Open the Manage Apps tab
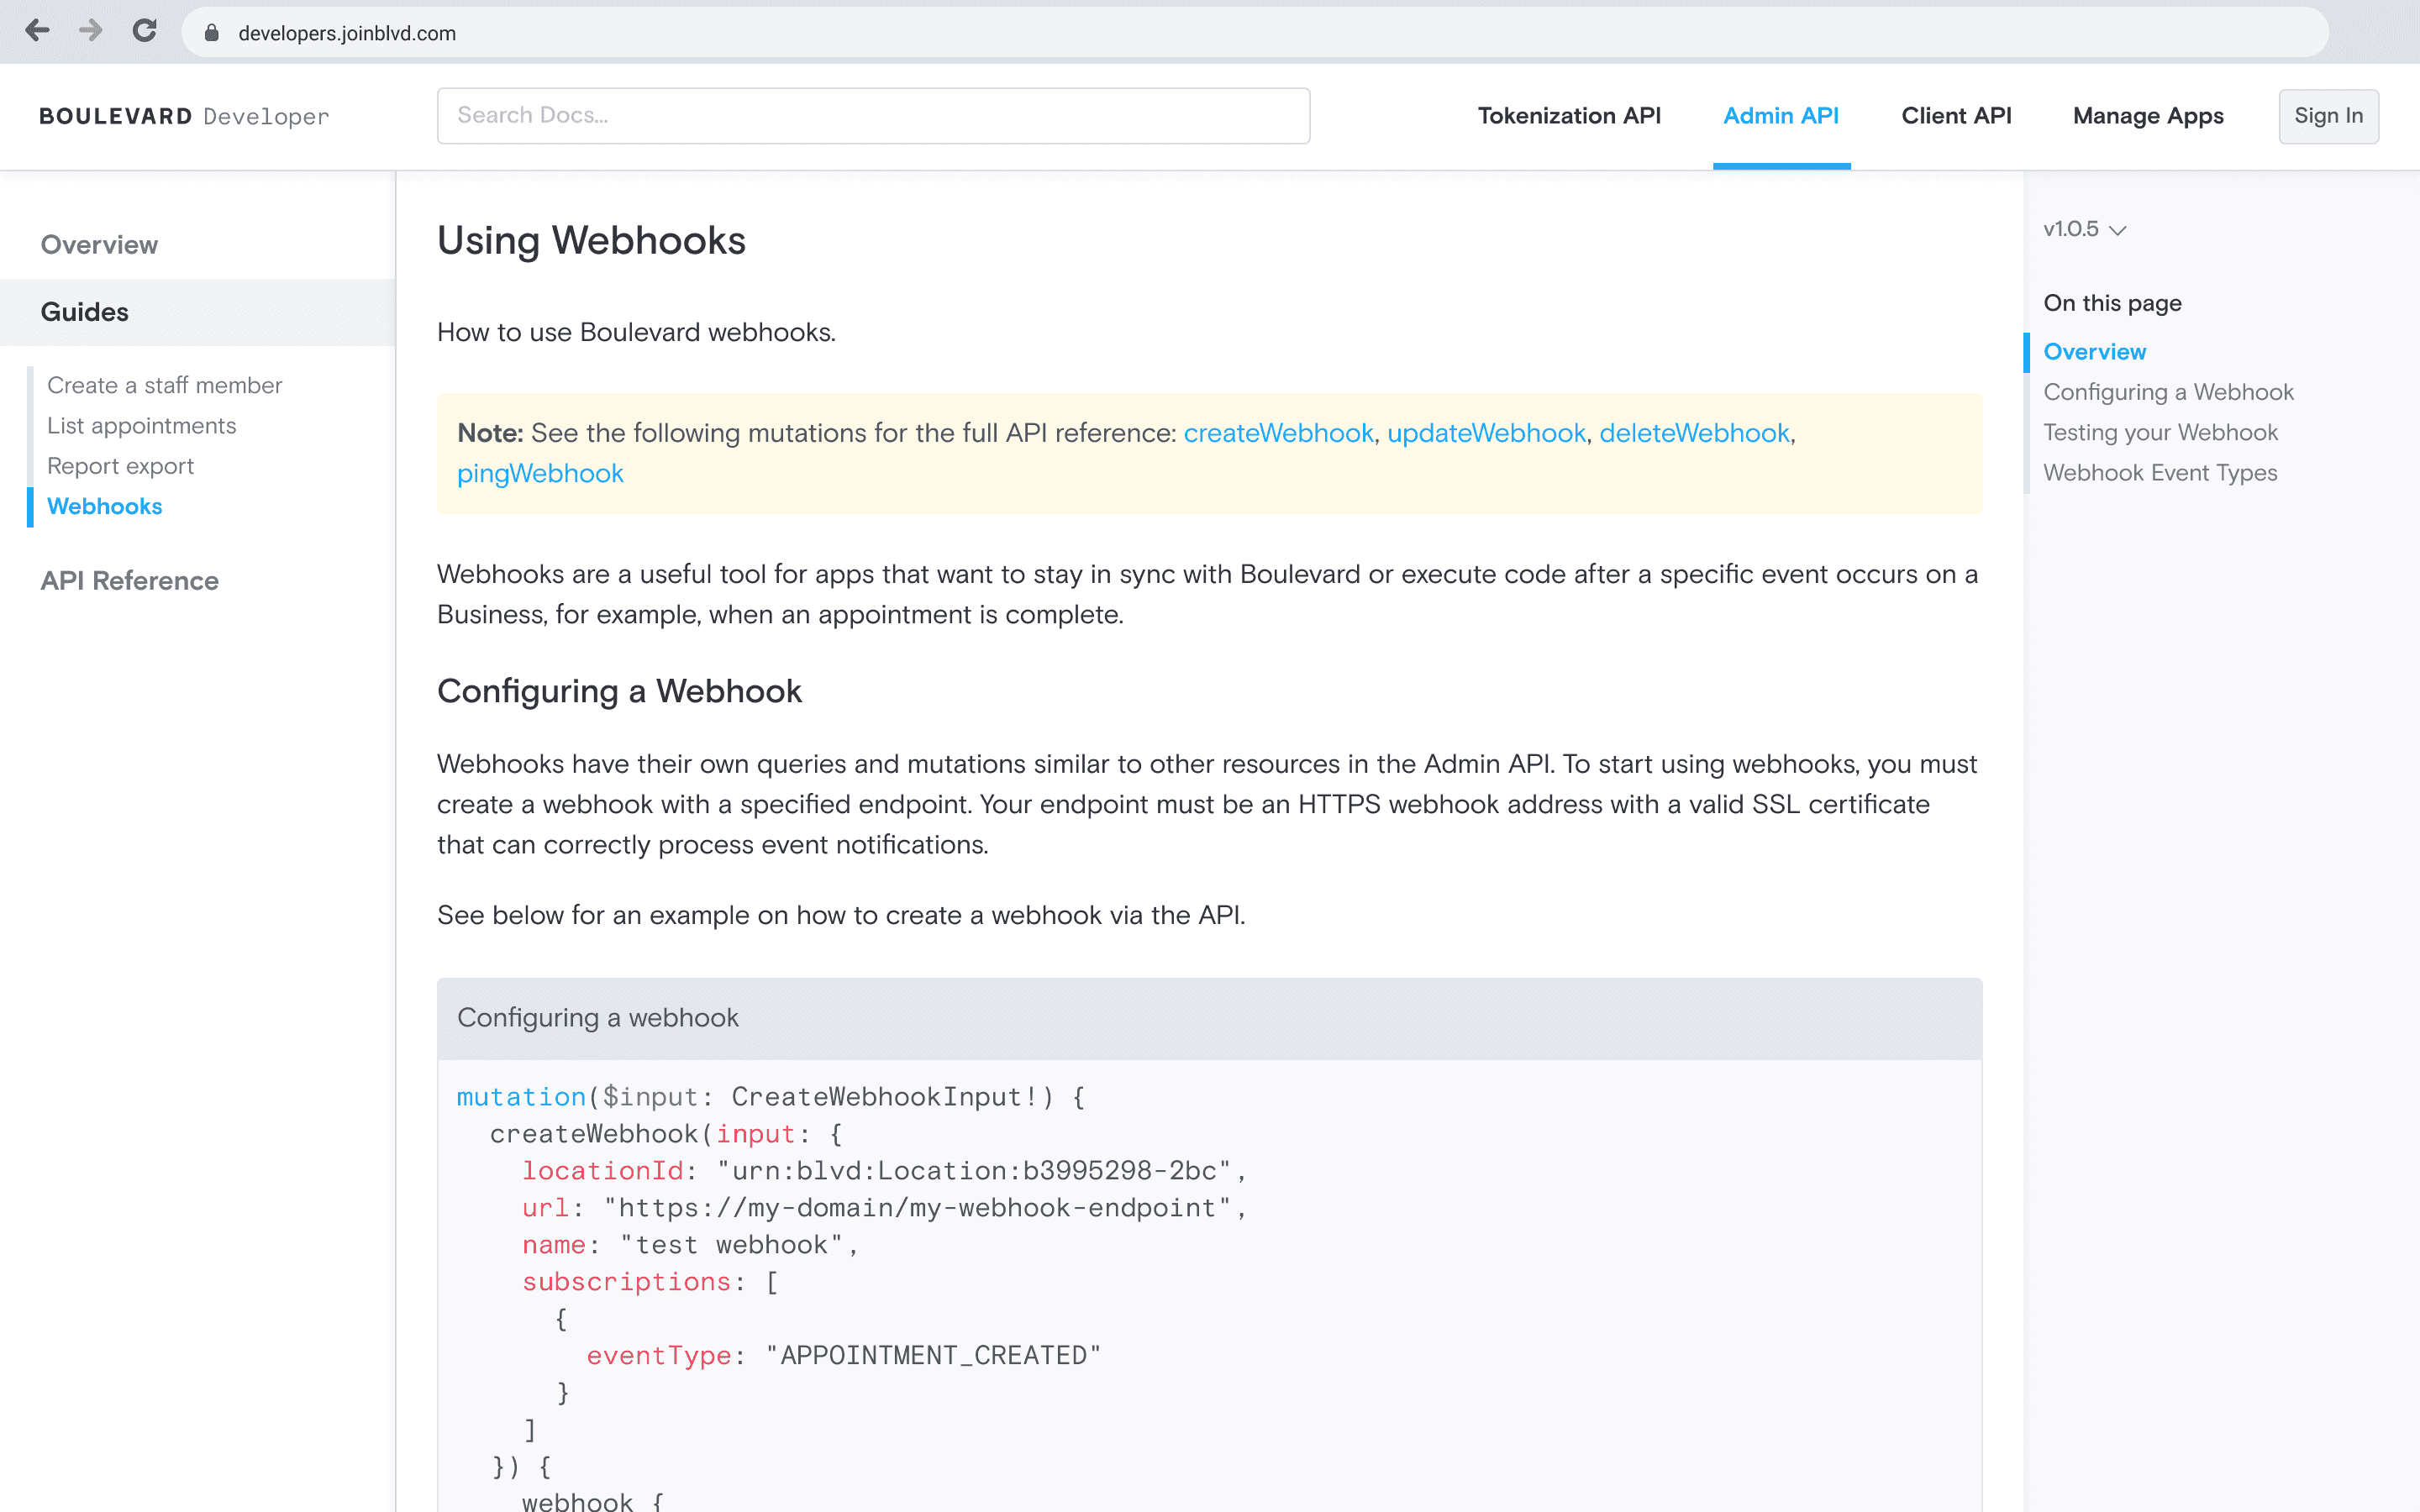Screen dimensions: 2420x1512 coord(2147,116)
